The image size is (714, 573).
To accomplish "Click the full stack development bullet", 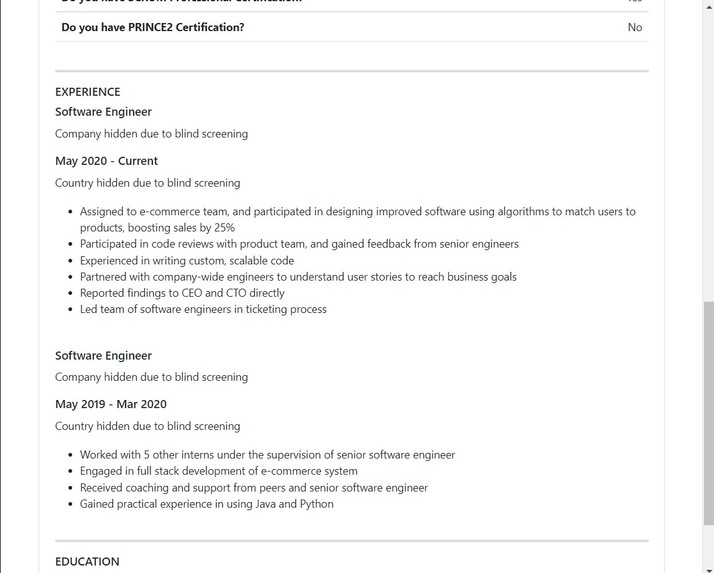I will (x=219, y=471).
